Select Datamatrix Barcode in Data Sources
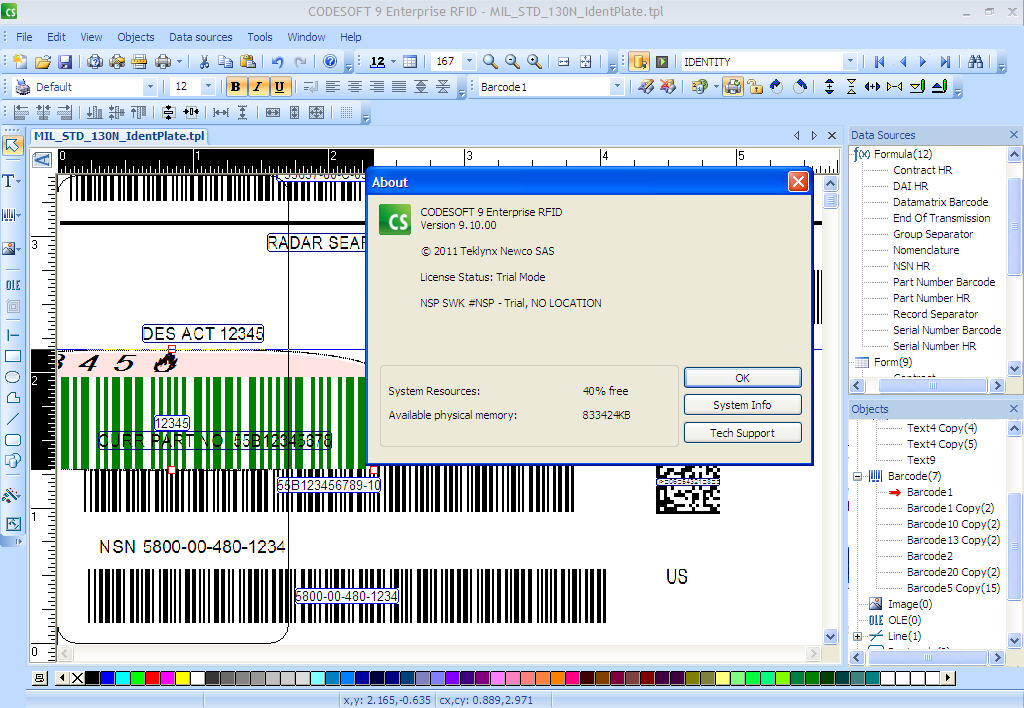 (x=940, y=202)
